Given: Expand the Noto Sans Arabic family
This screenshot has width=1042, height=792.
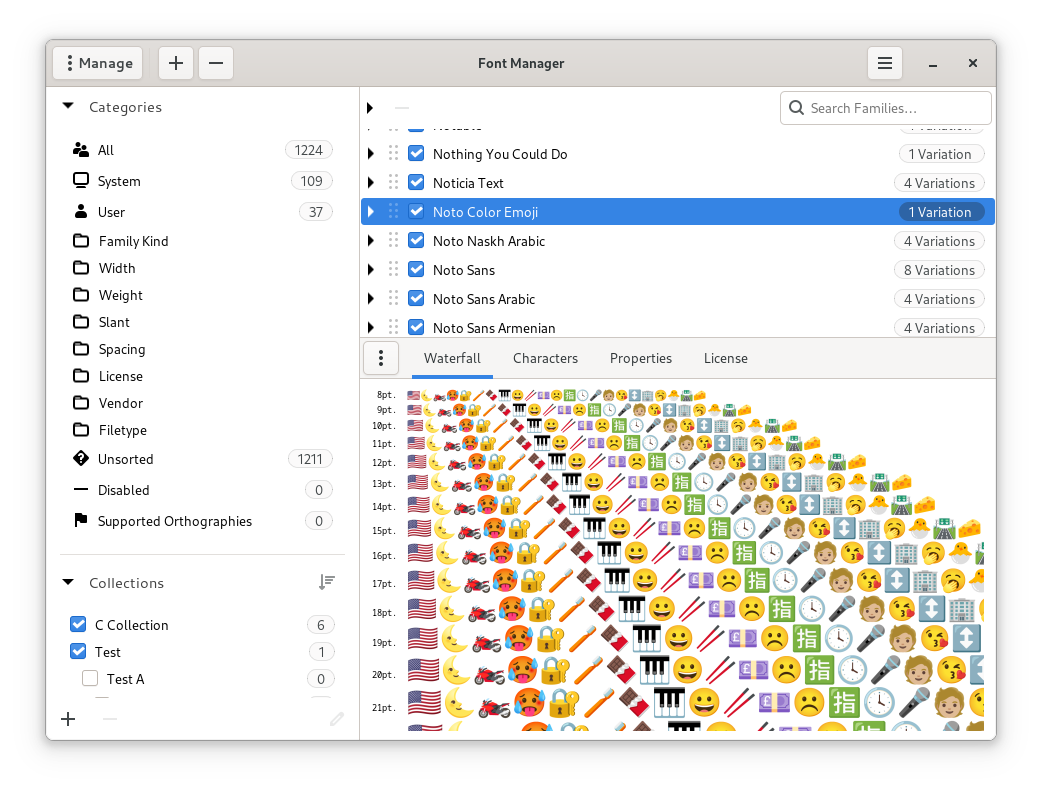Looking at the screenshot, I should [370, 298].
